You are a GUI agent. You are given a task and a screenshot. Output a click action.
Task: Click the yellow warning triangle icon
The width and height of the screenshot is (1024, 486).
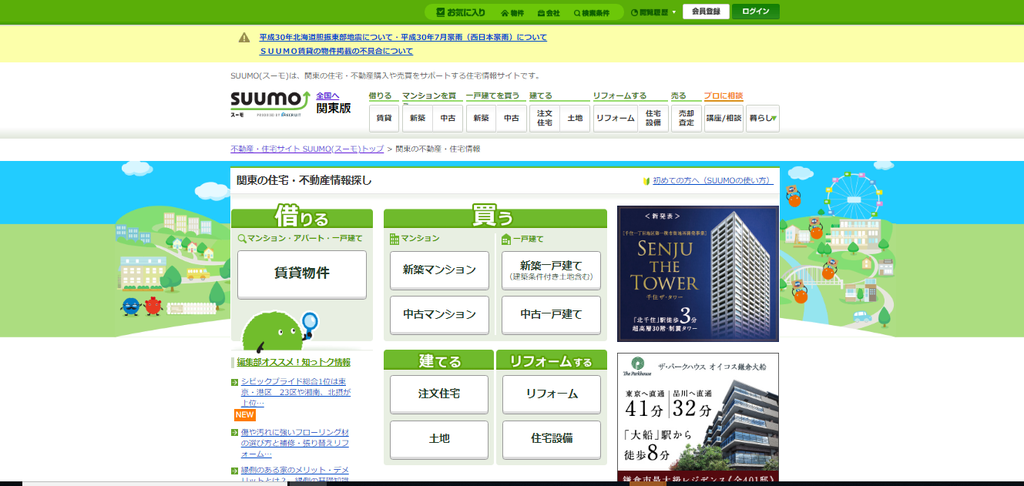click(244, 37)
